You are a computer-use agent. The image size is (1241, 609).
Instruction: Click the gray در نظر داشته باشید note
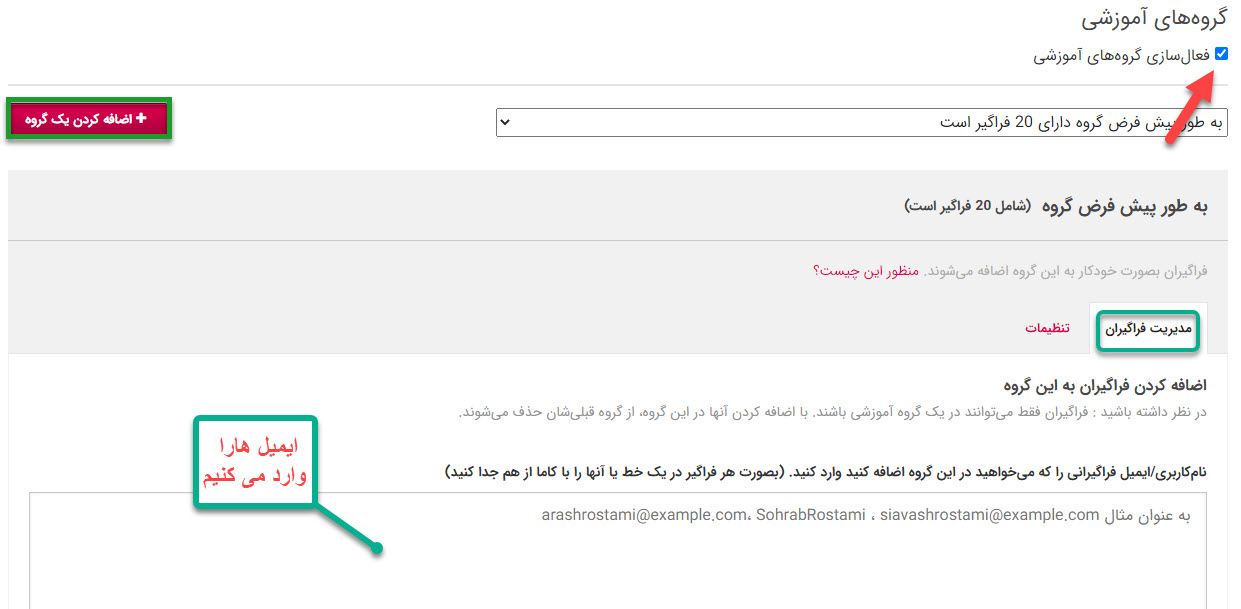(x=832, y=412)
